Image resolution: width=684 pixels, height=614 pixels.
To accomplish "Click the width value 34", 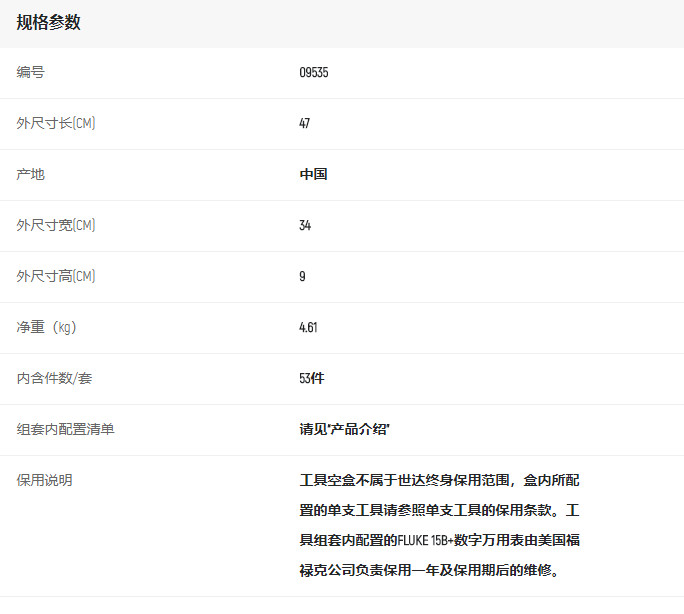I will [305, 225].
